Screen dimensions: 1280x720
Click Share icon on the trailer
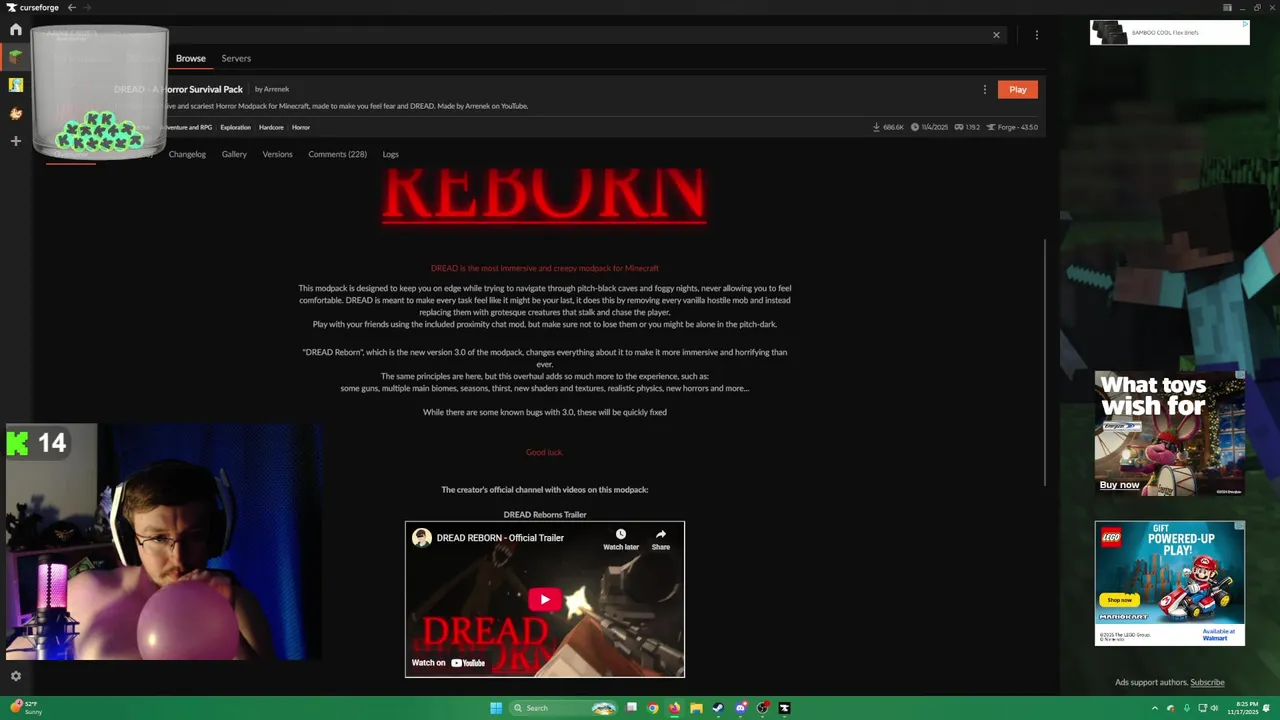(661, 540)
